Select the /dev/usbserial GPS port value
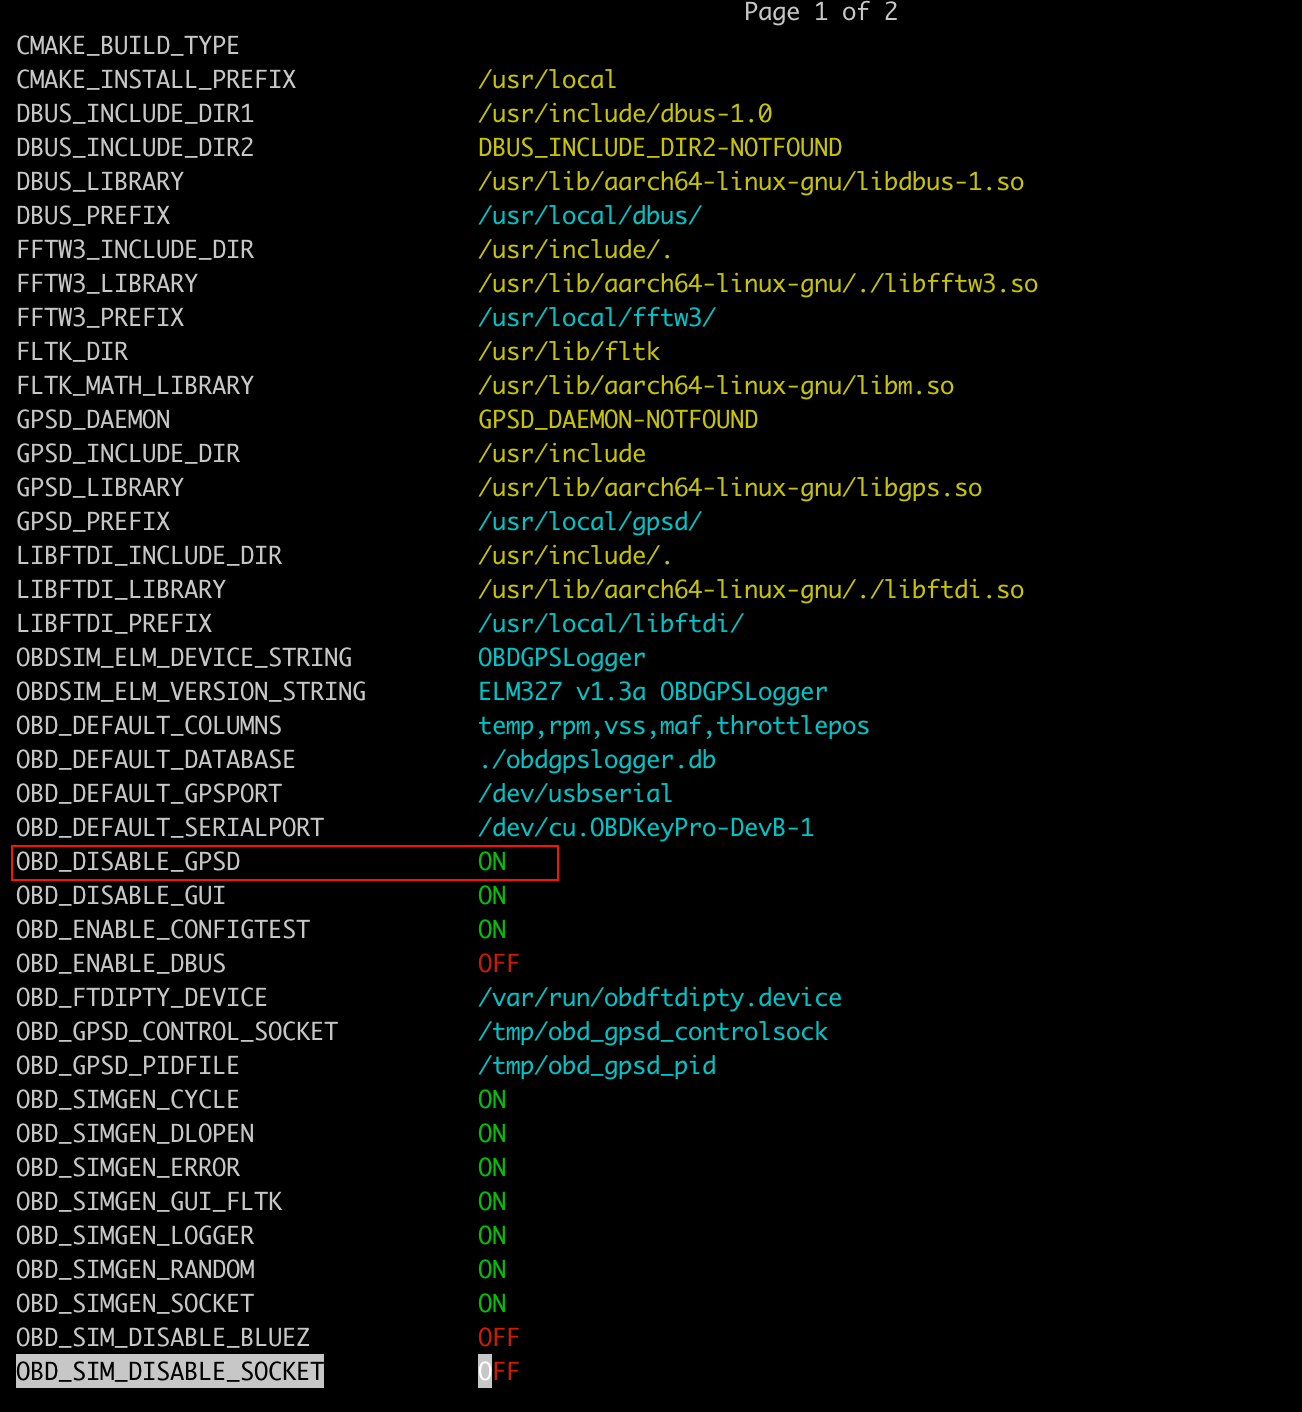 coord(575,794)
